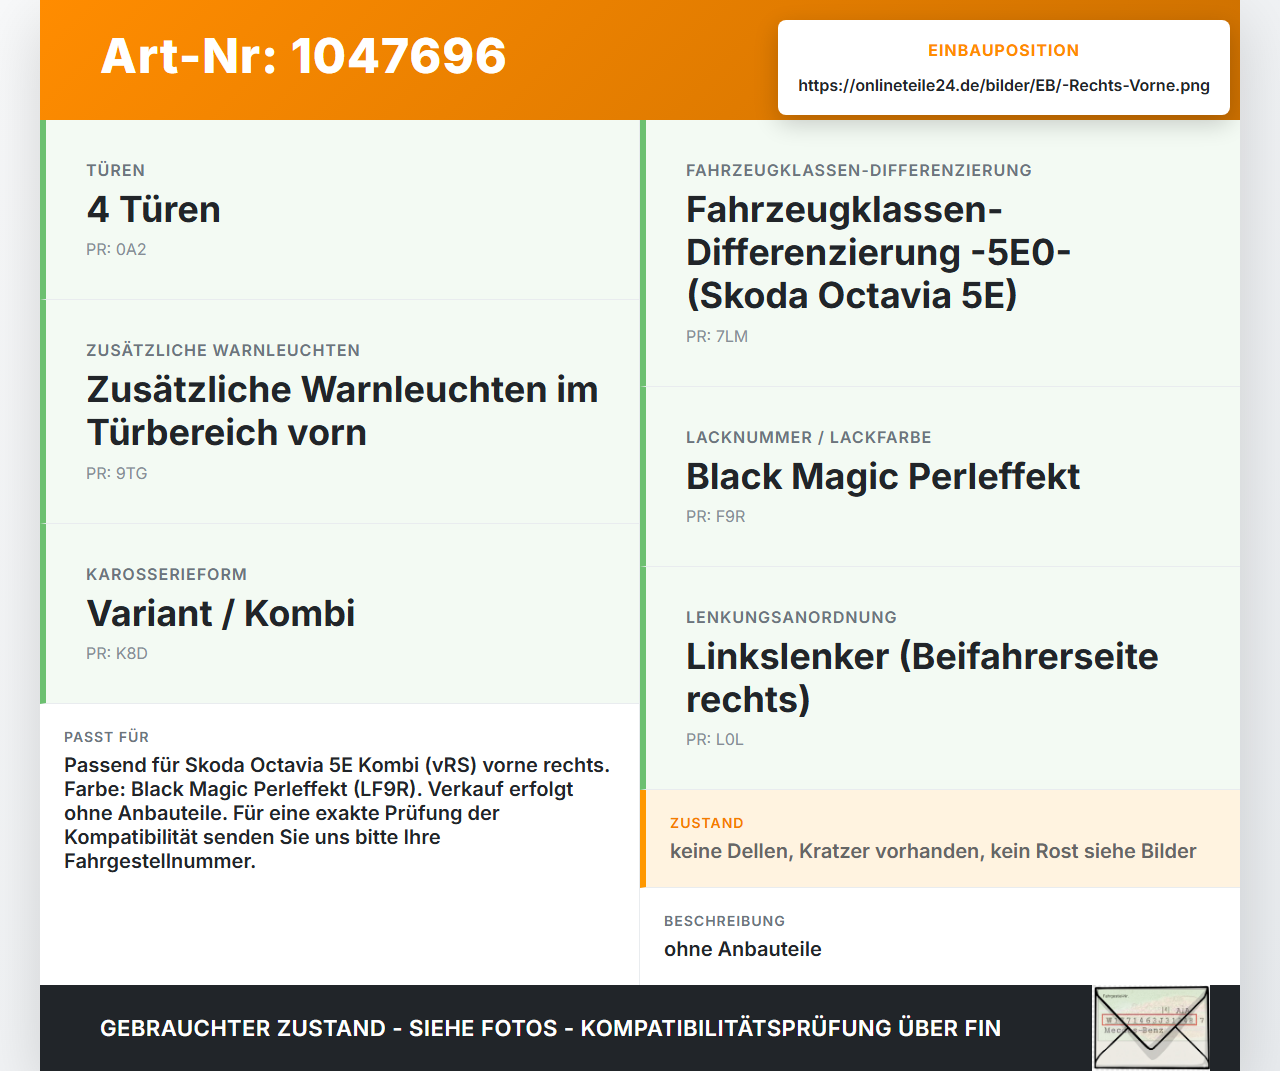Click the envelope image in footer
1280x1072 pixels.
tap(1151, 1028)
